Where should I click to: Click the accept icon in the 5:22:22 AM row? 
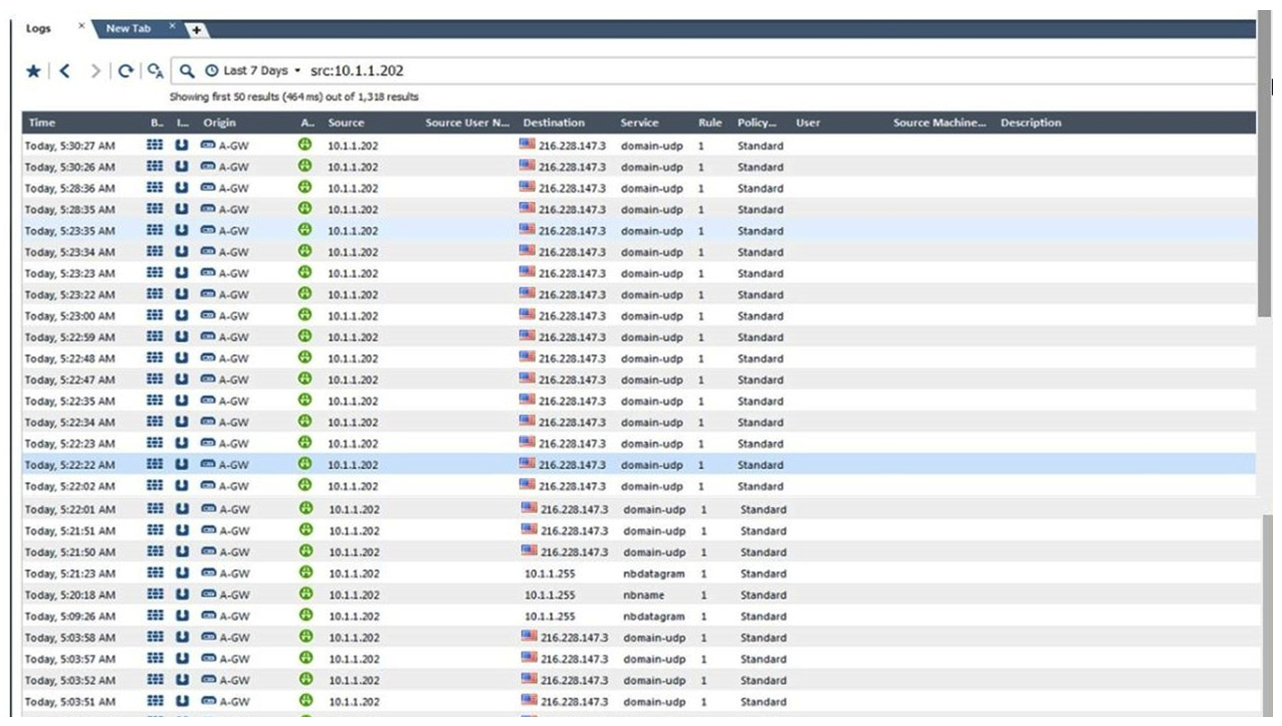[306, 463]
